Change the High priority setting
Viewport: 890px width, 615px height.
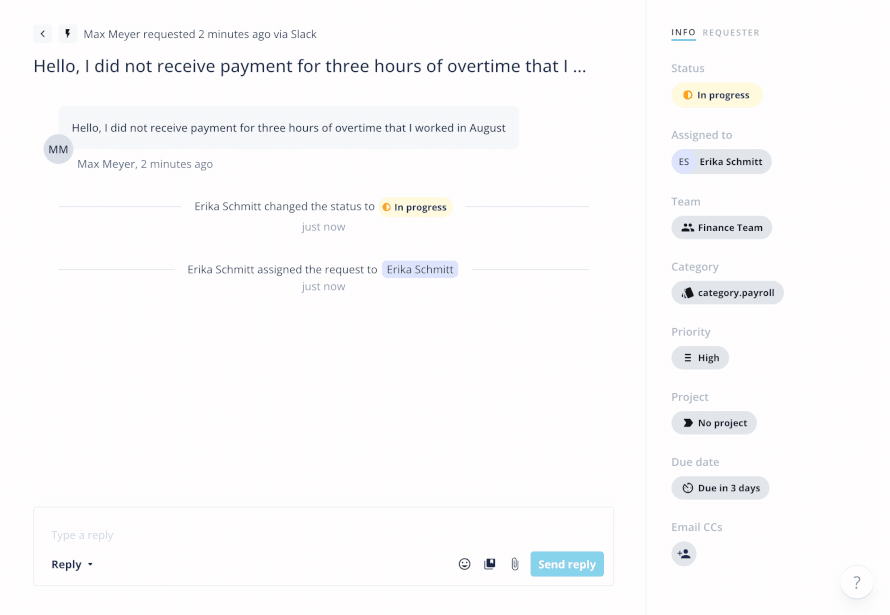coord(700,358)
